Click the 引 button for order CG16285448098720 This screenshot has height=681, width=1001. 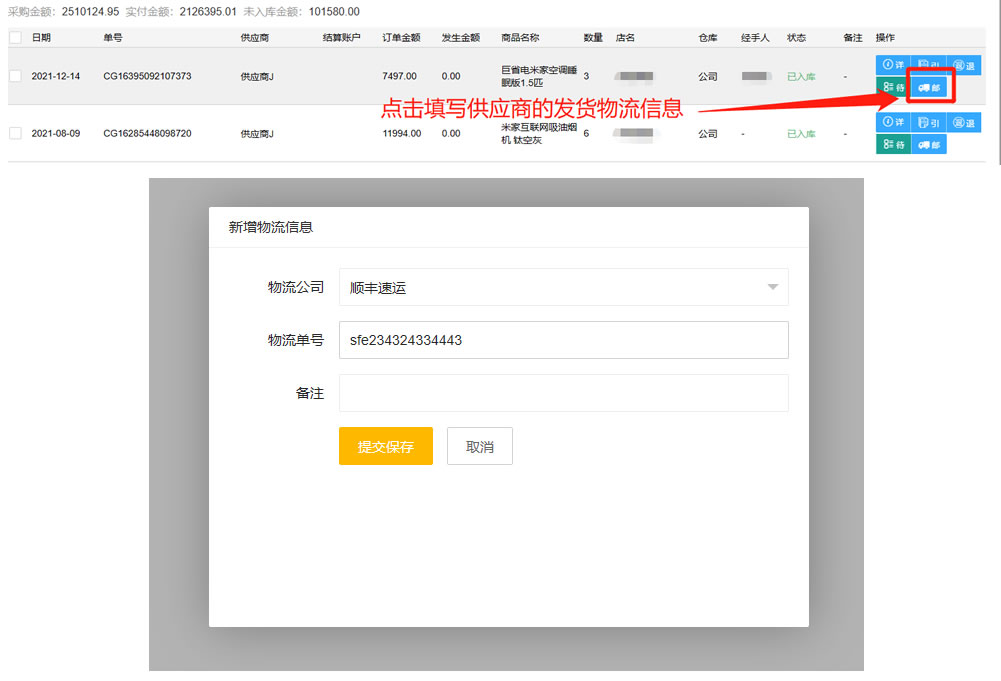[928, 123]
